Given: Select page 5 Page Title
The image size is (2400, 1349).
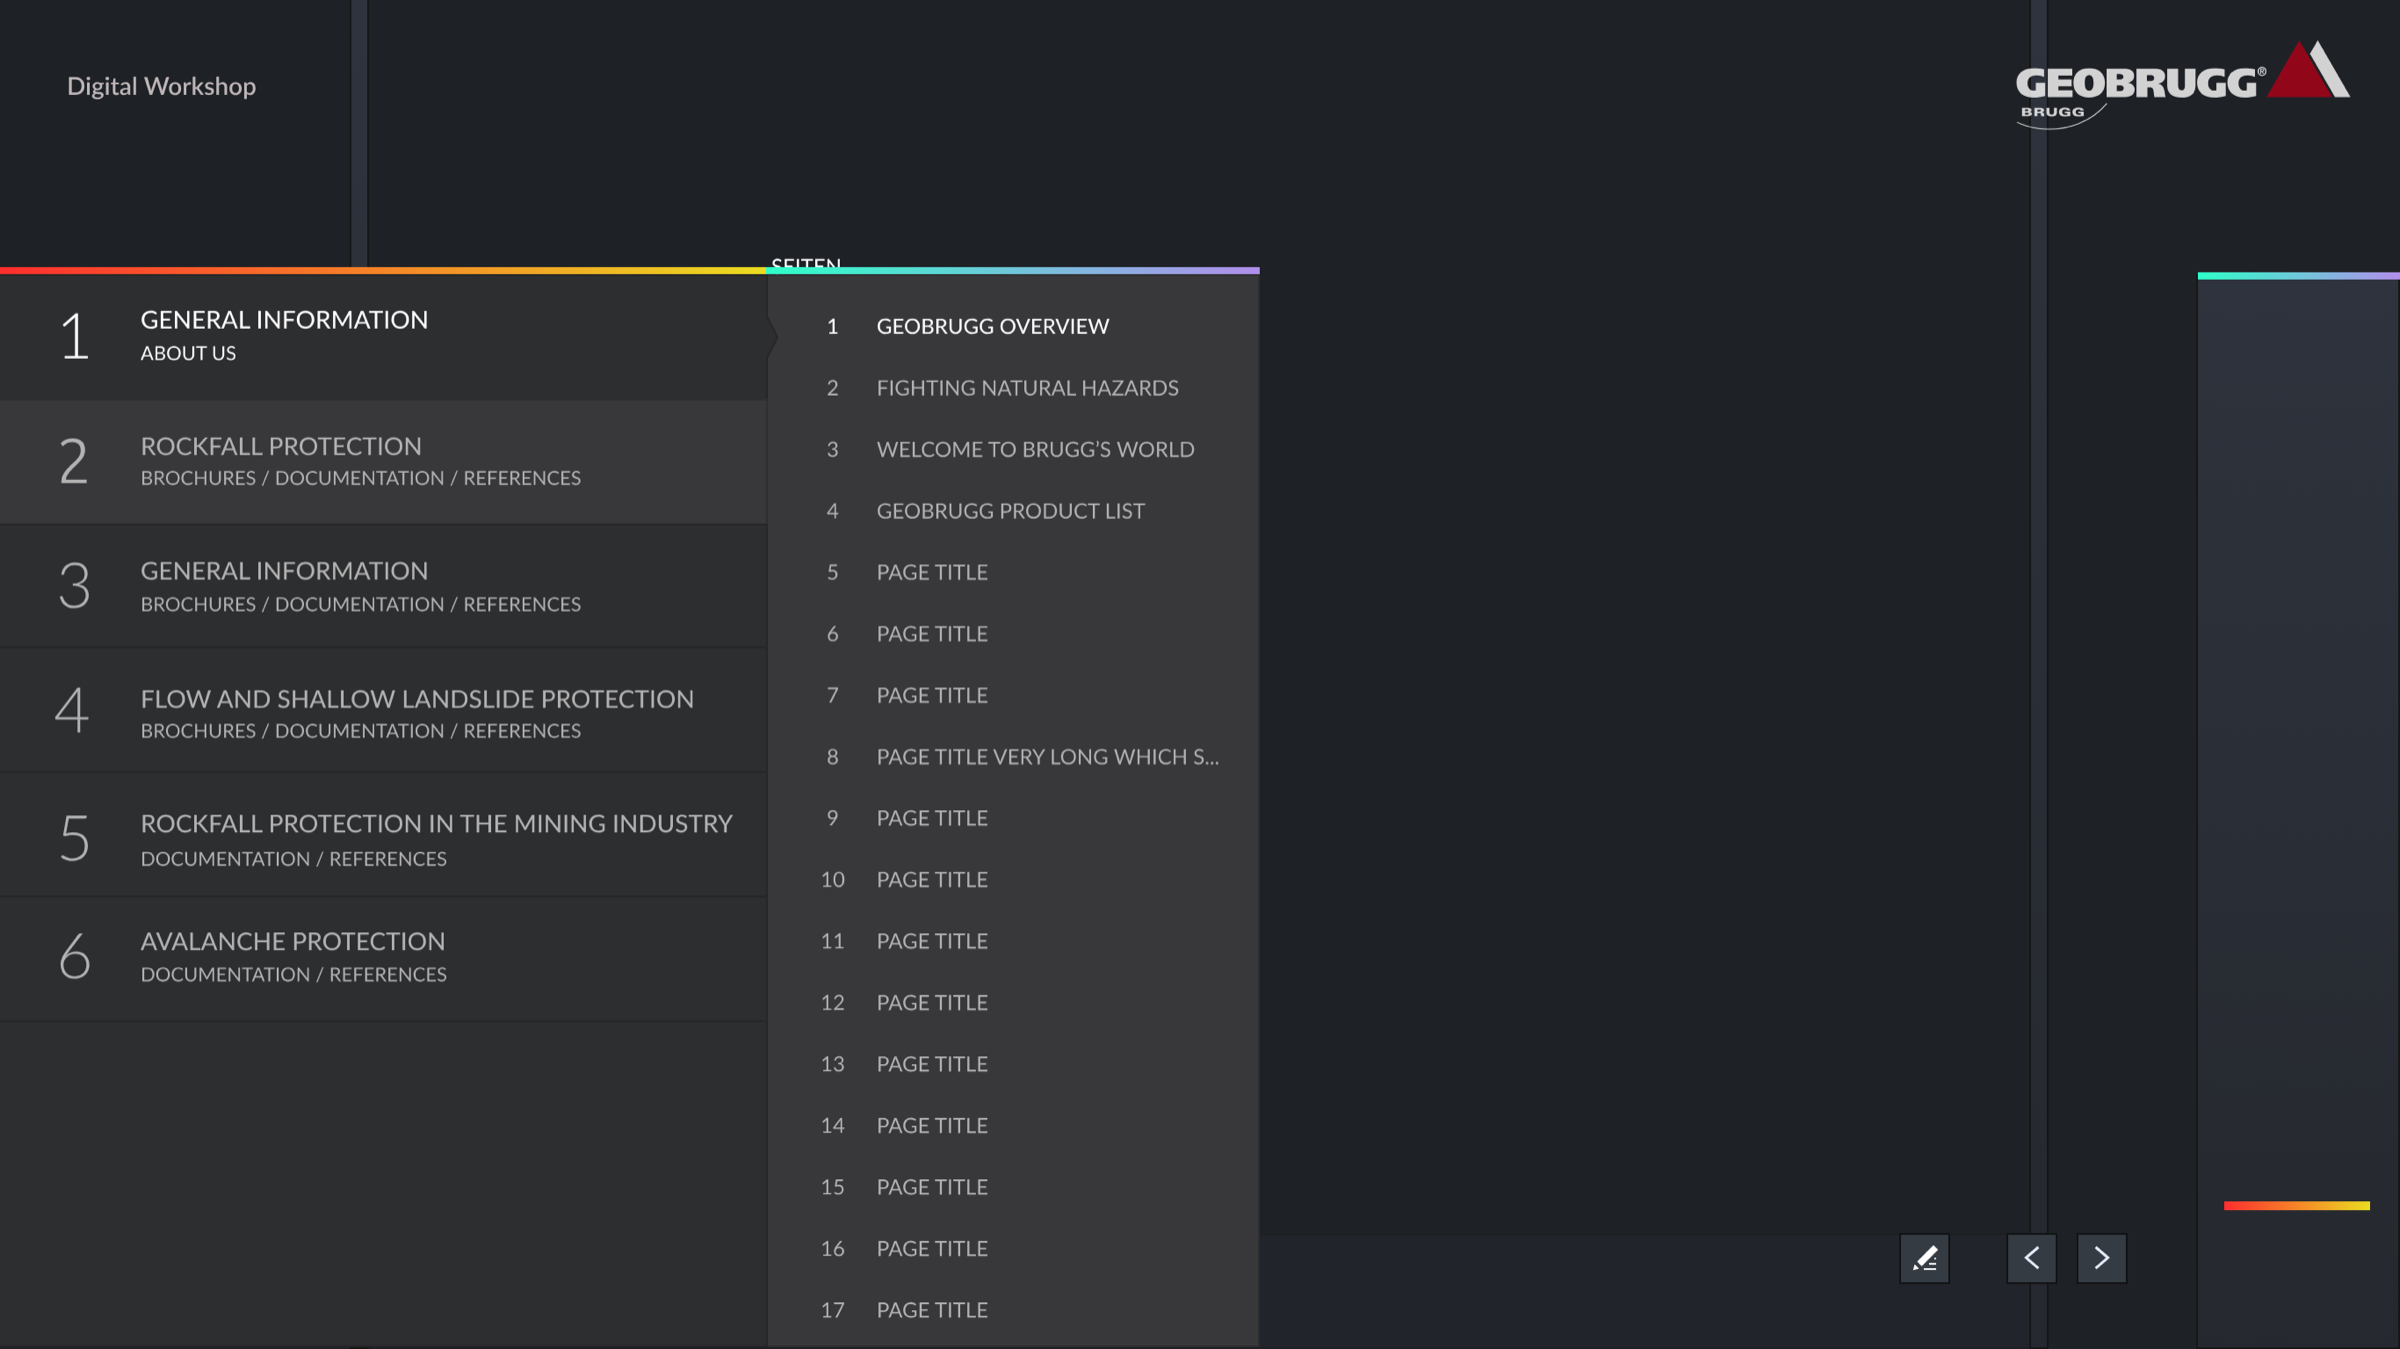Looking at the screenshot, I should [x=1013, y=572].
